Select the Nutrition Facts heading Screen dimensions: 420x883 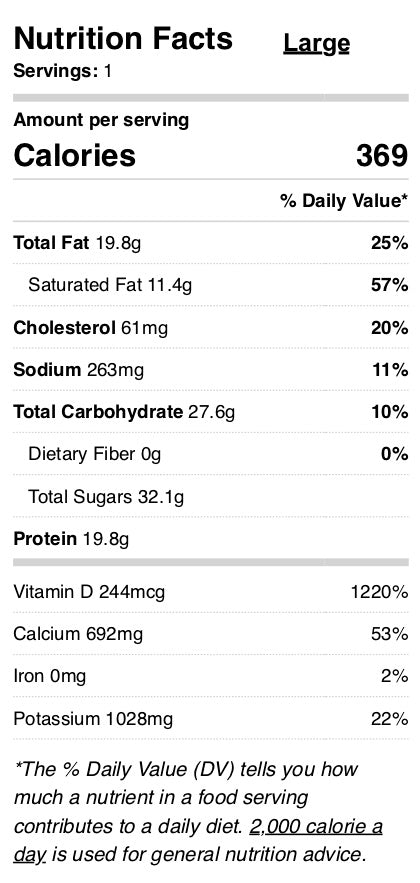point(123,38)
